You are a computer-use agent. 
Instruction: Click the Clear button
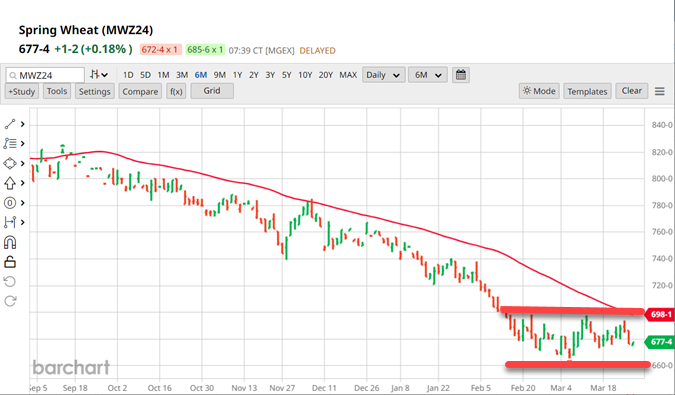632,91
